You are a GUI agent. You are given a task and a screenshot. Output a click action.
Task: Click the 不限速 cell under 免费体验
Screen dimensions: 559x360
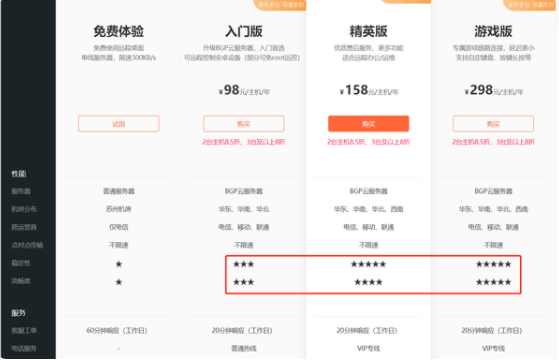click(119, 245)
